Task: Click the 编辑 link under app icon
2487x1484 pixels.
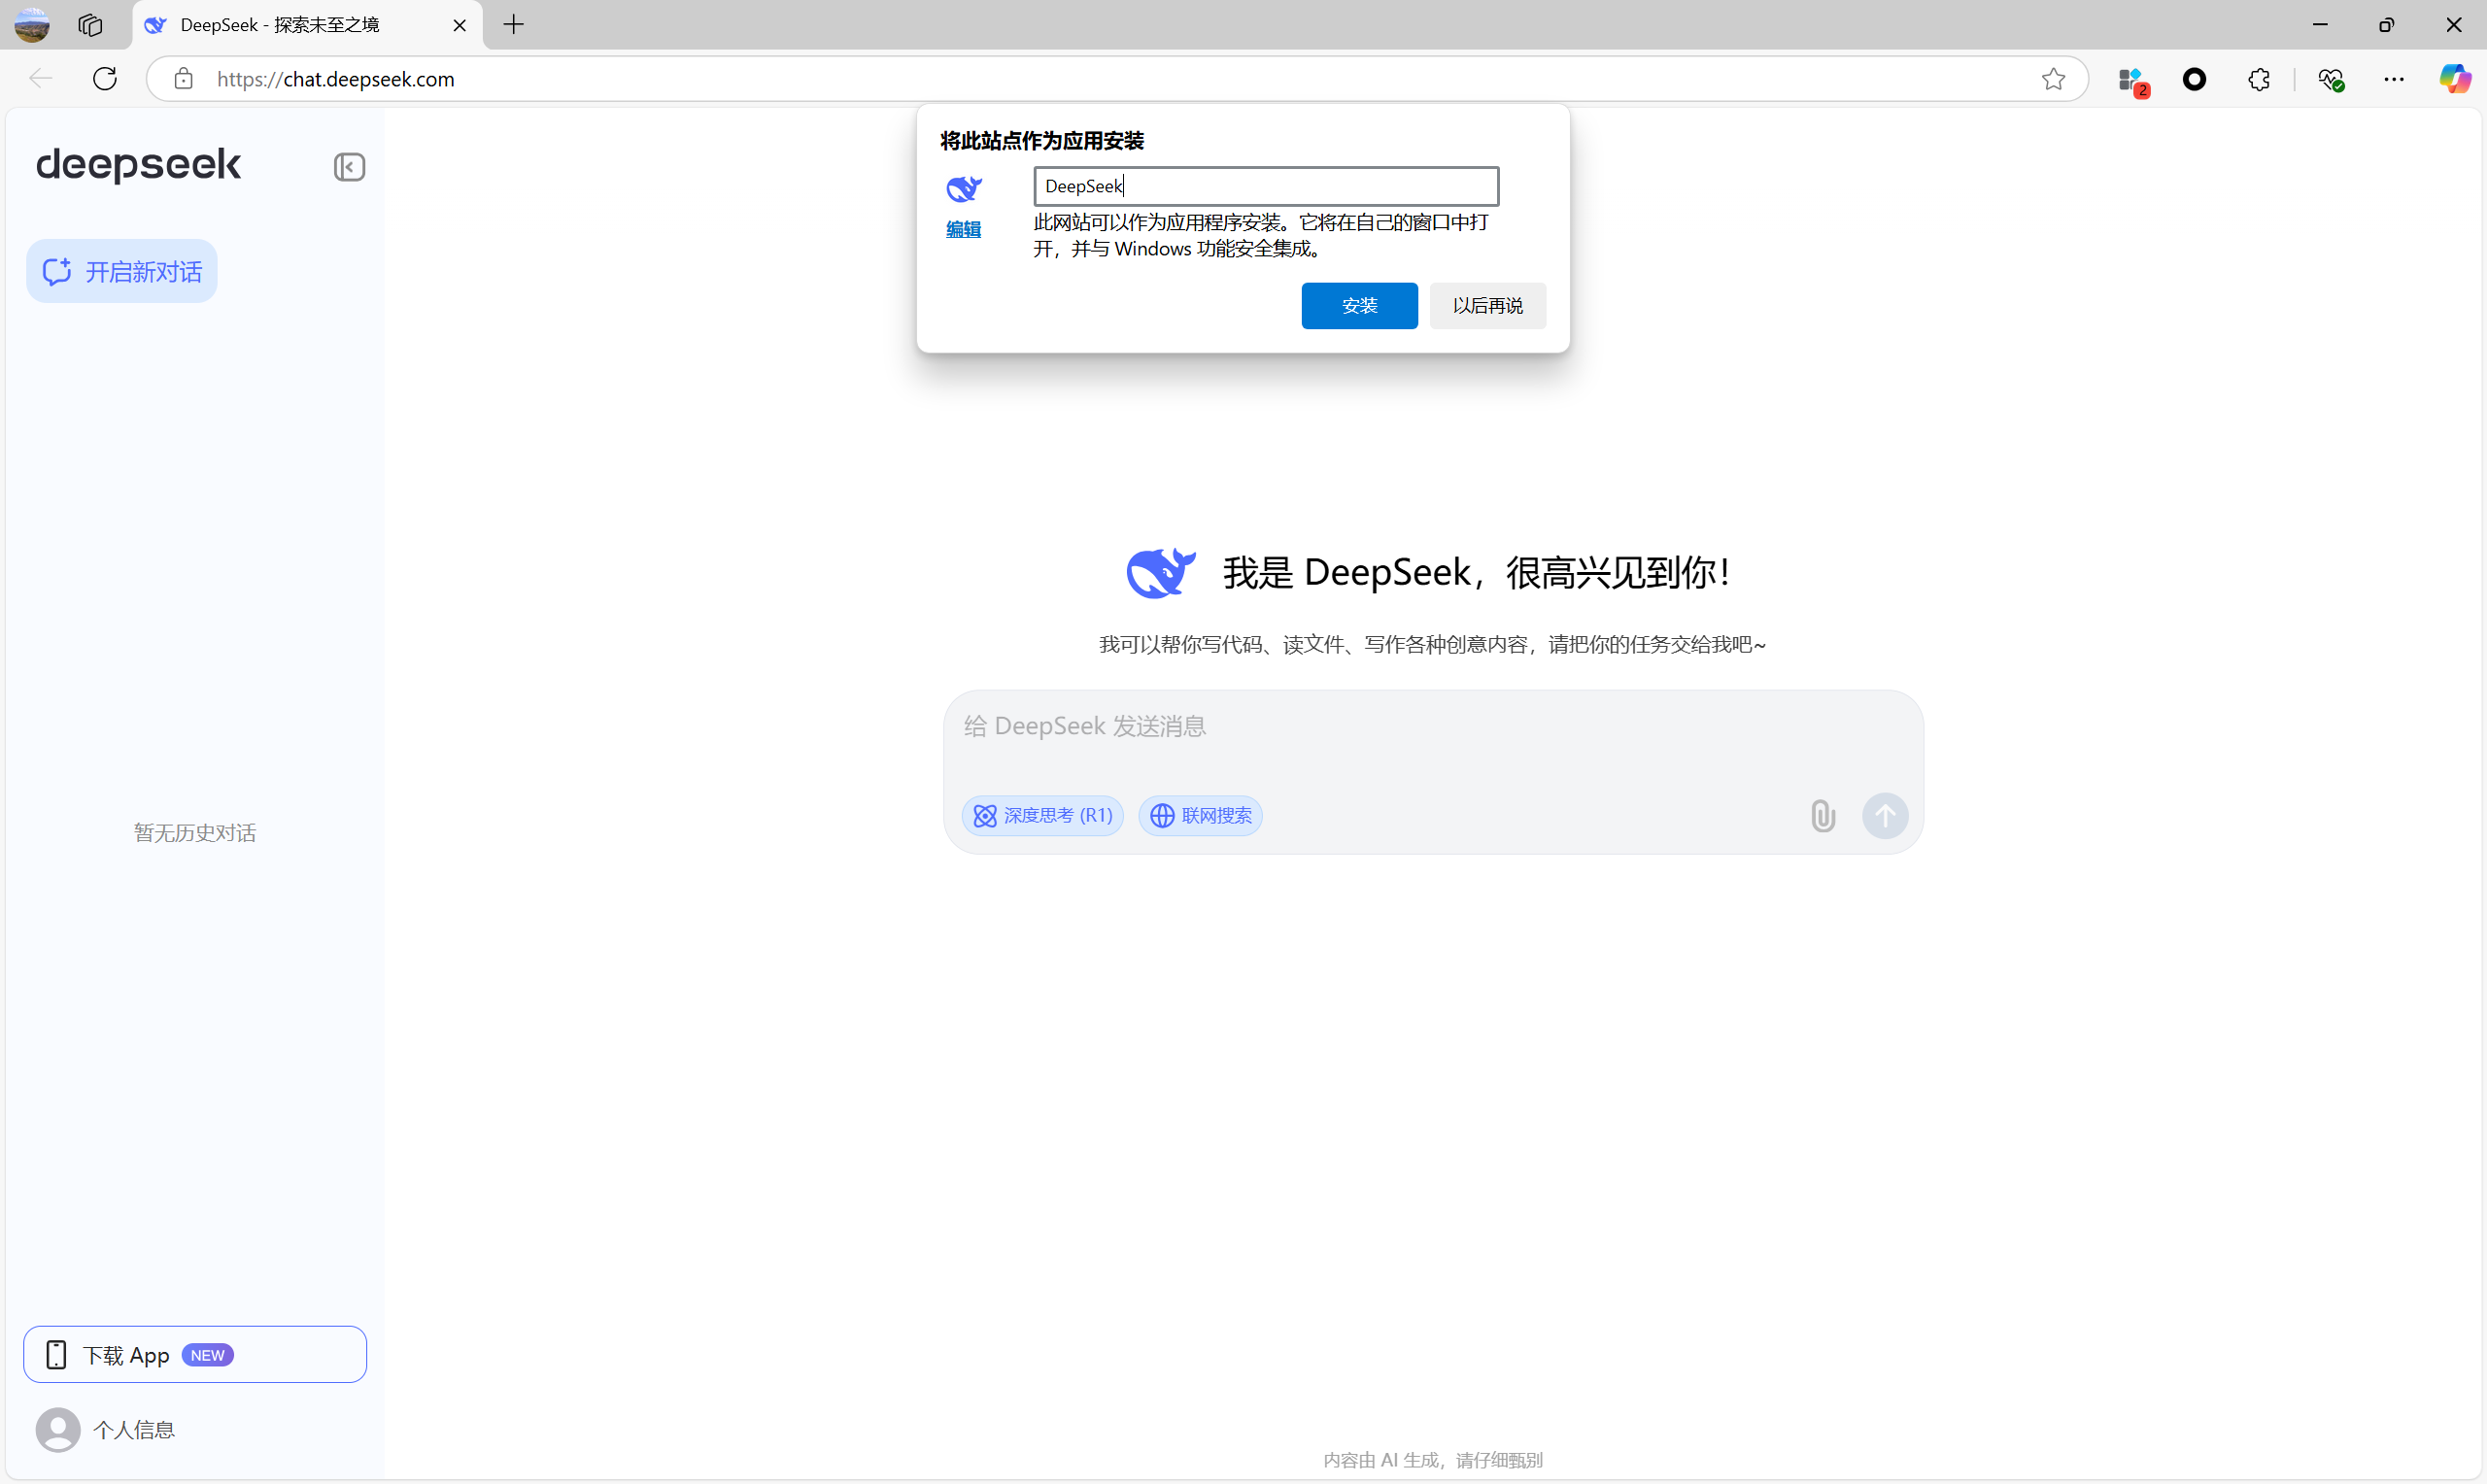Action: tap(963, 229)
